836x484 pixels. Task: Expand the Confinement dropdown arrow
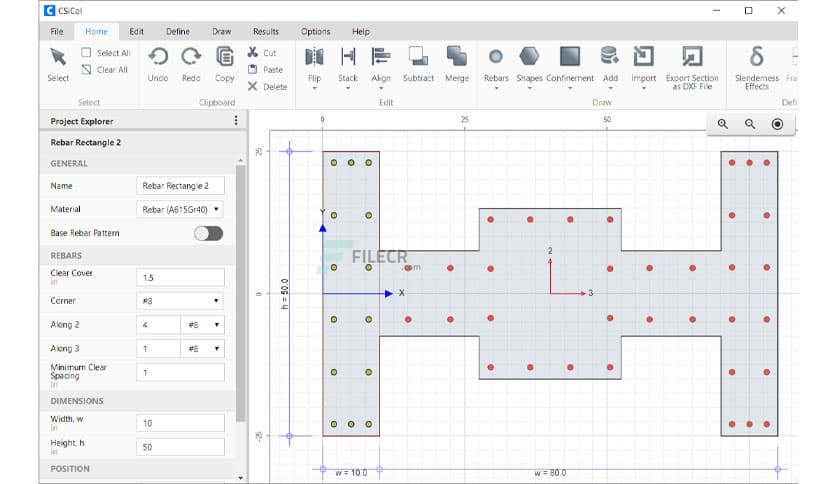tap(570, 89)
